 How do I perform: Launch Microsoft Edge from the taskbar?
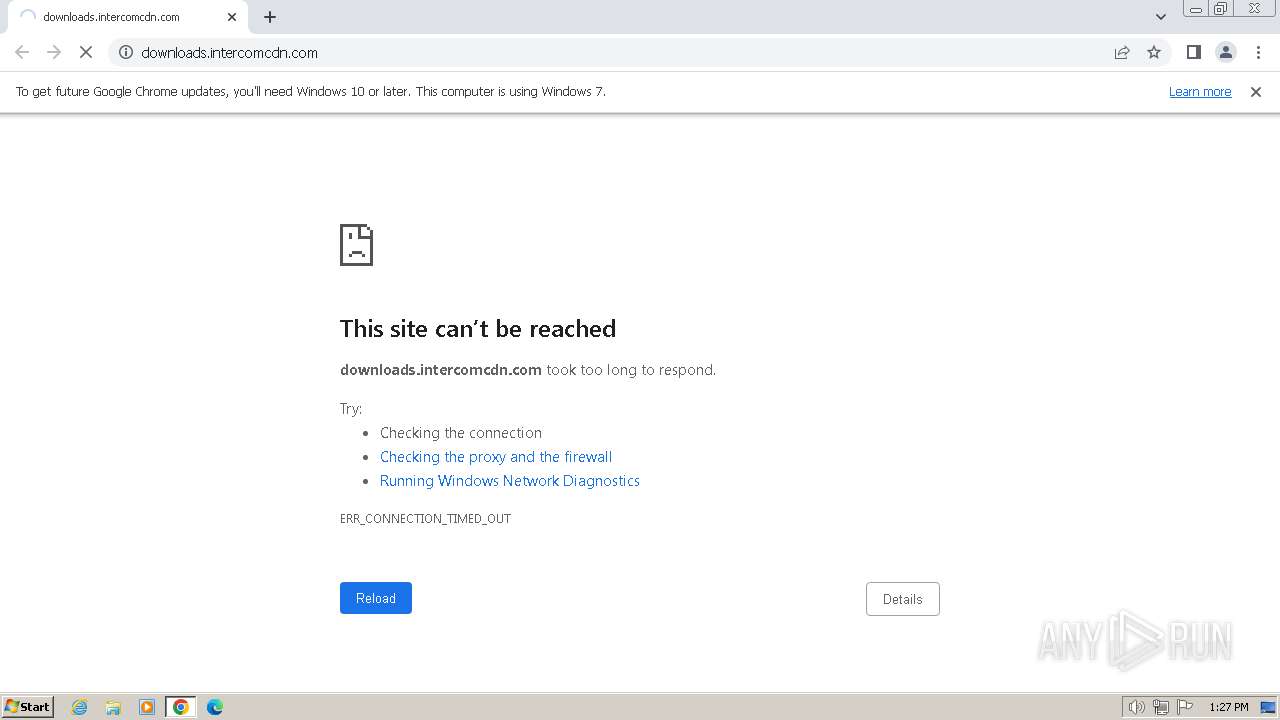pos(215,707)
